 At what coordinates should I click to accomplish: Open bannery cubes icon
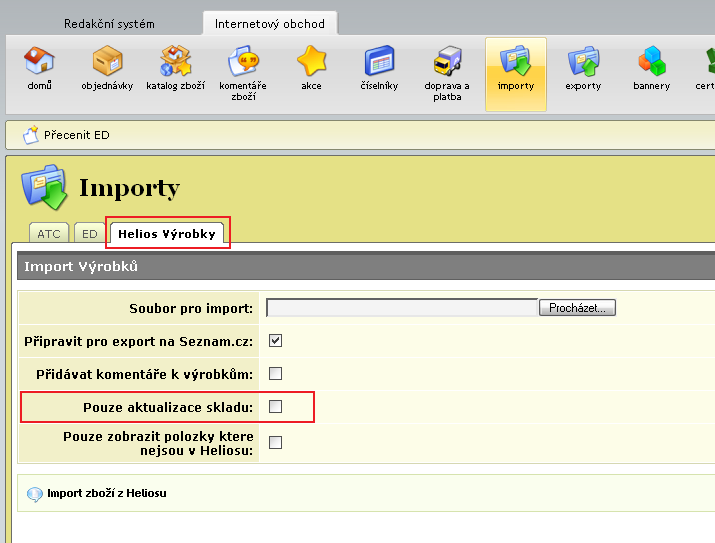[652, 60]
